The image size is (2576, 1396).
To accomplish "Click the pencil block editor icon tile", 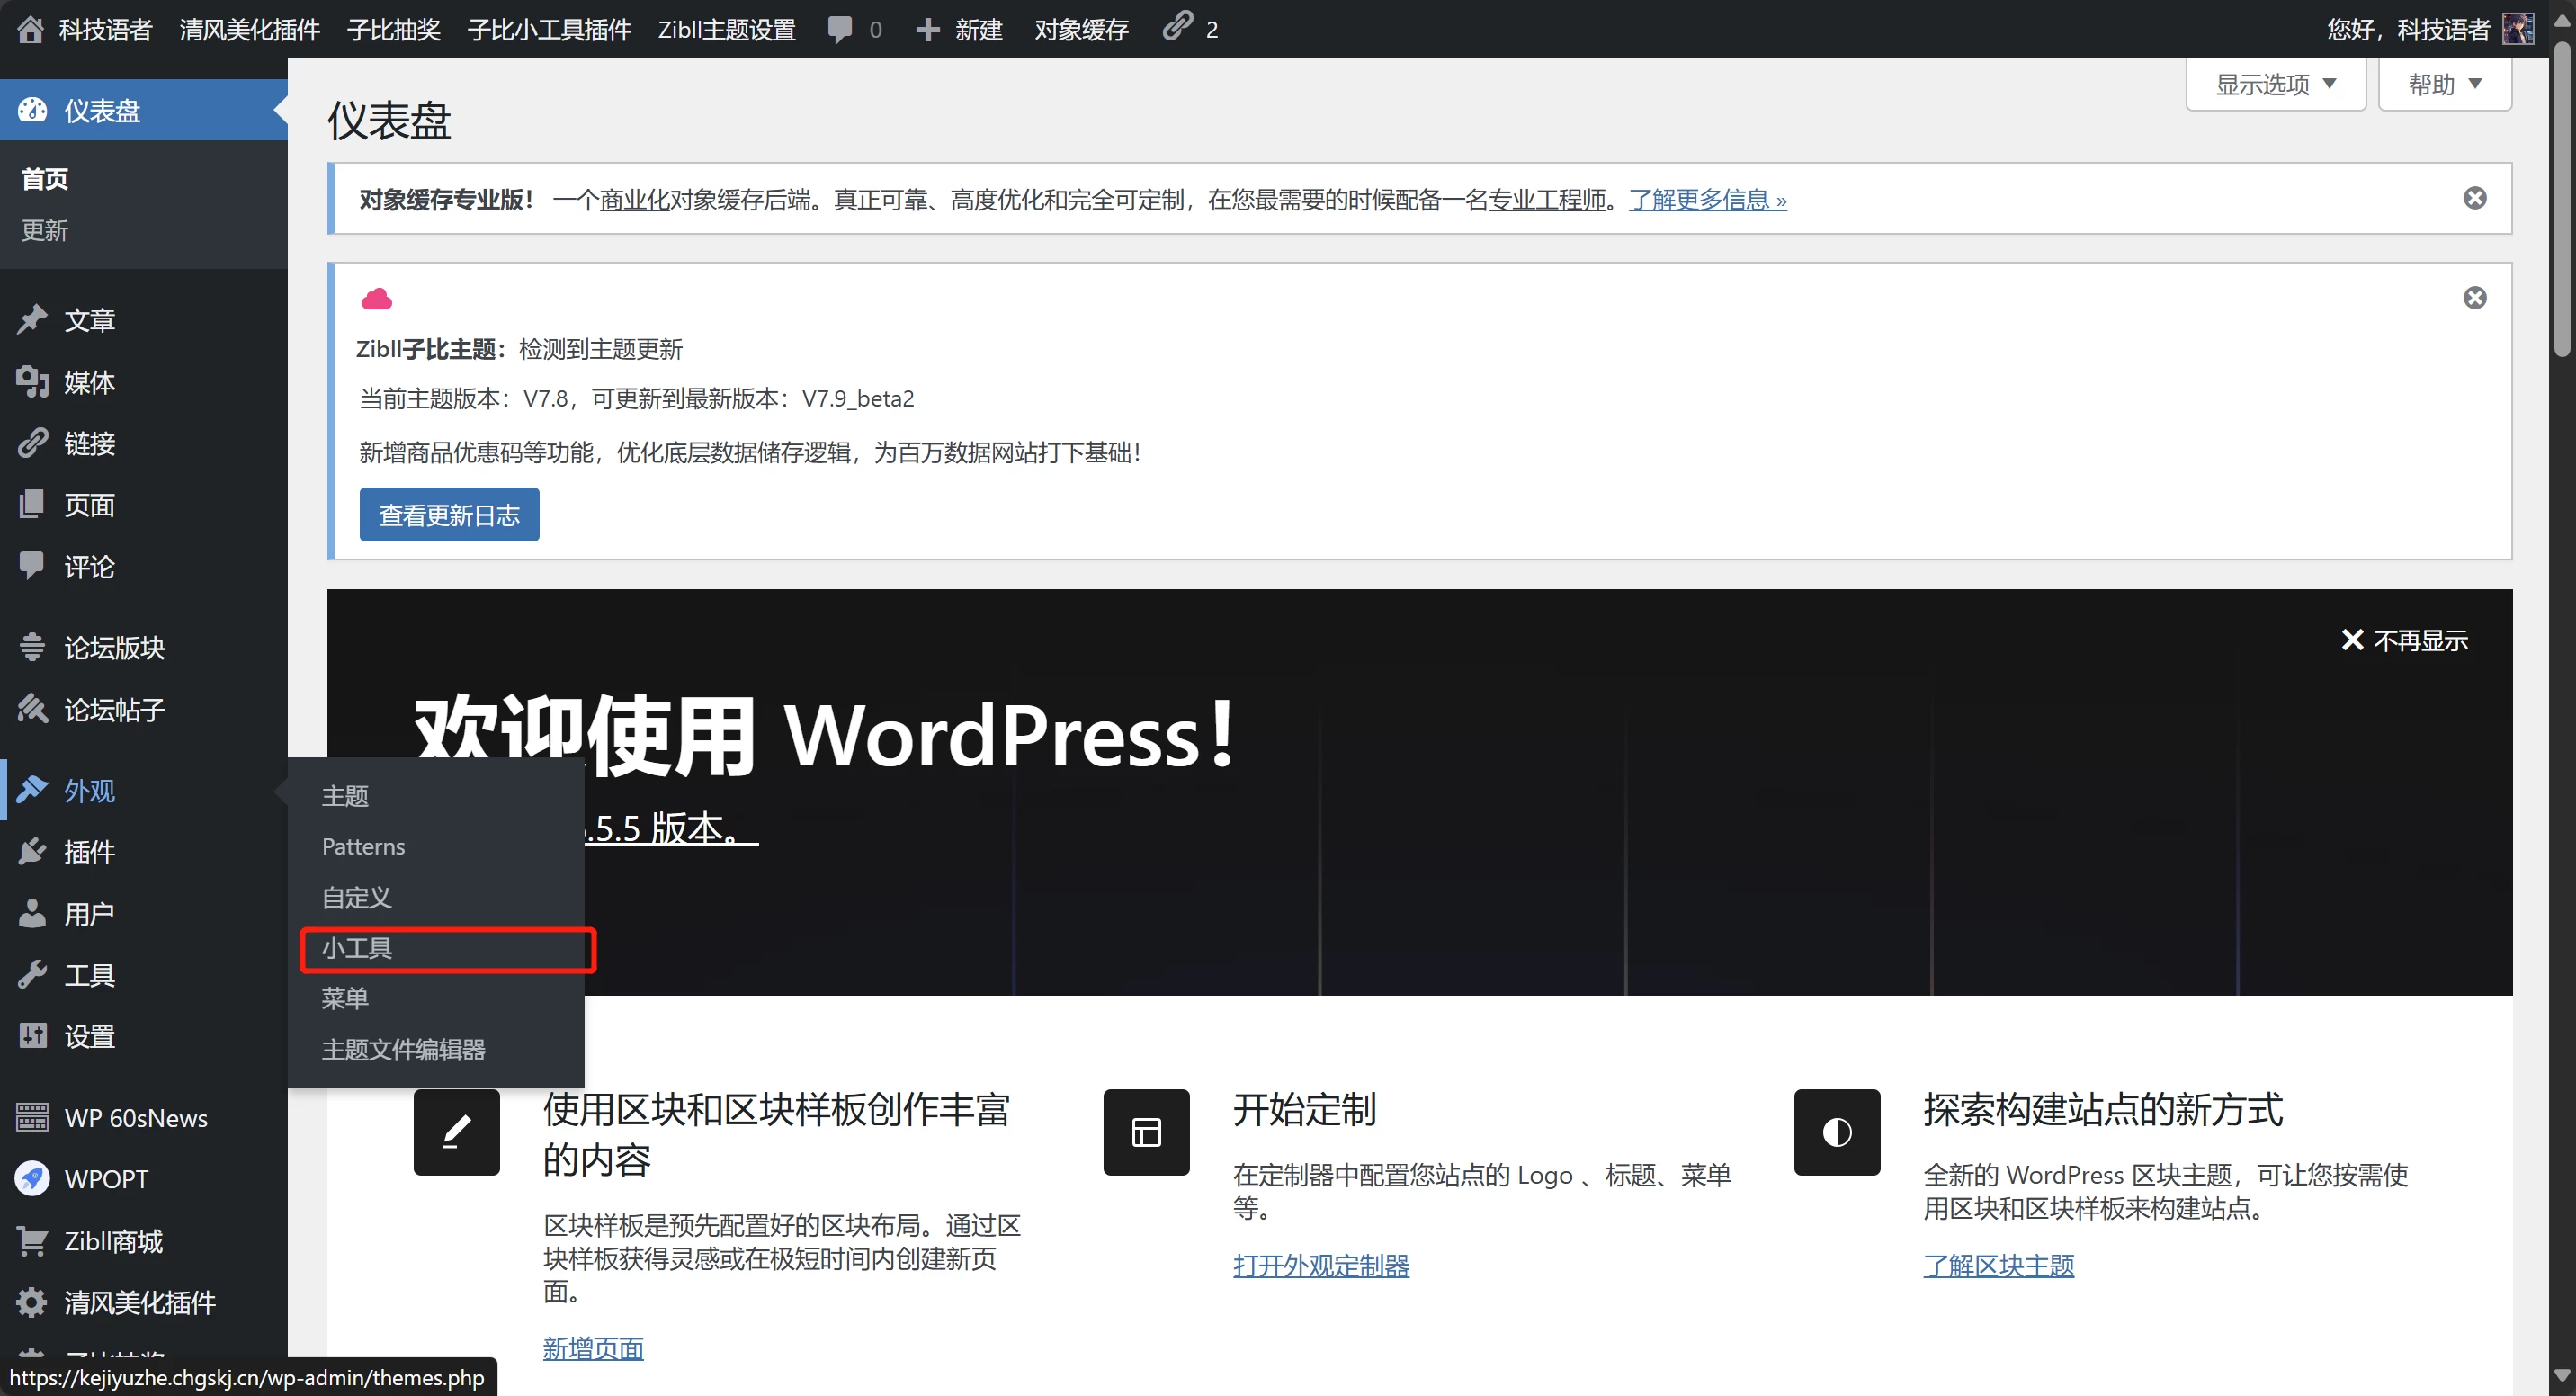I will point(456,1132).
